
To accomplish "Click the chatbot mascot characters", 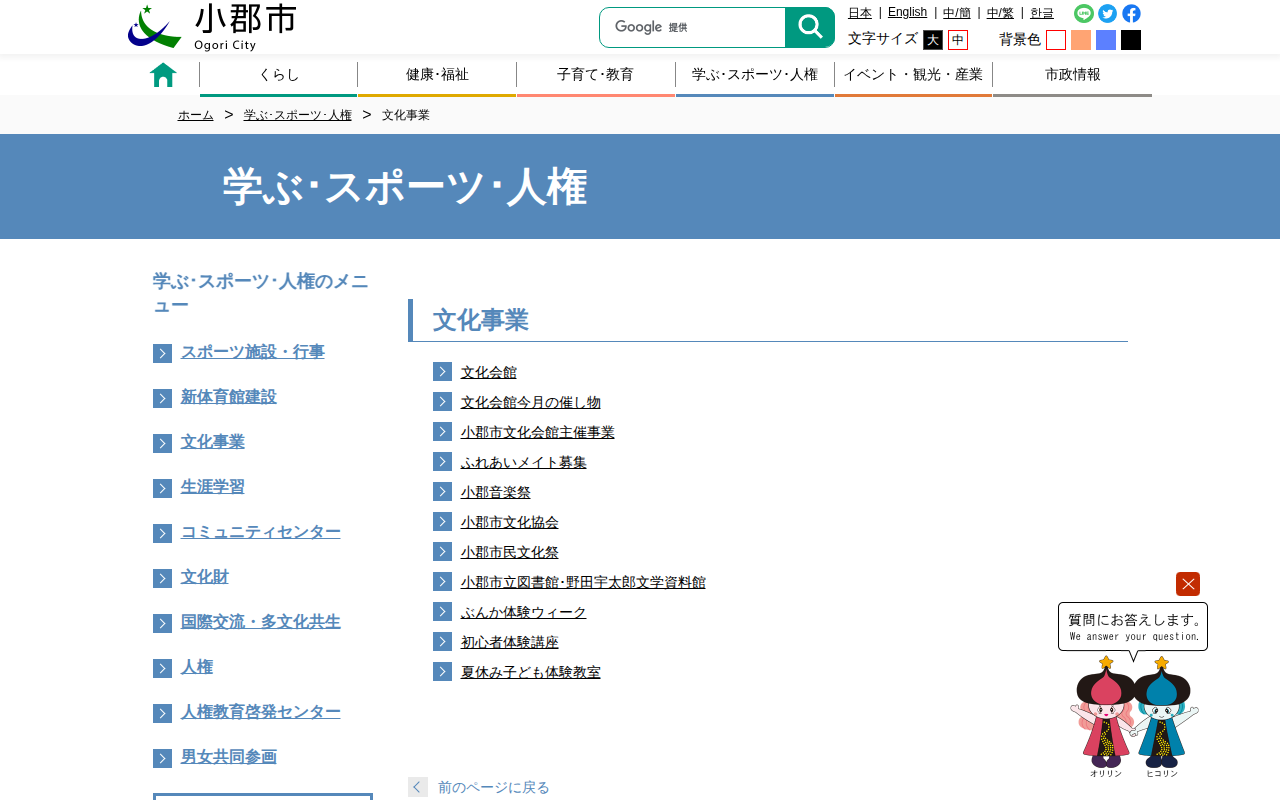I will pos(1134,717).
